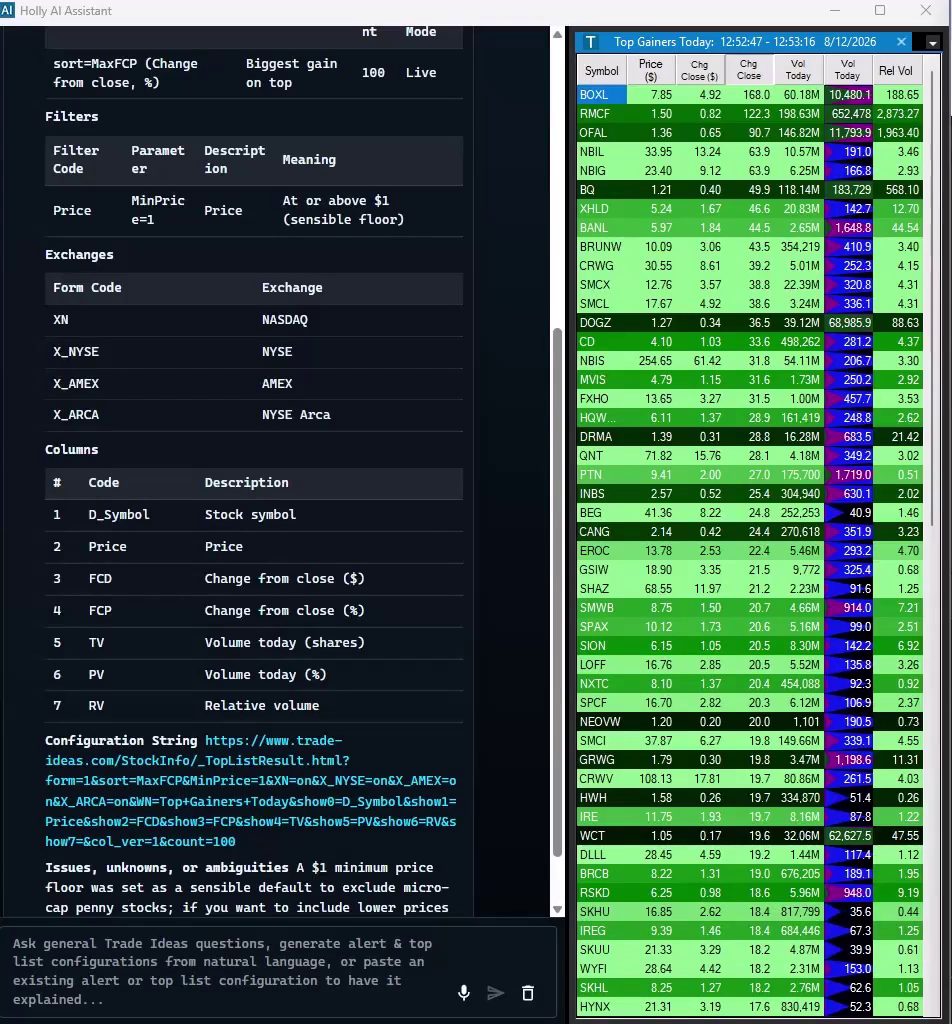Click the Holly AI Assistant app icon

(7, 10)
